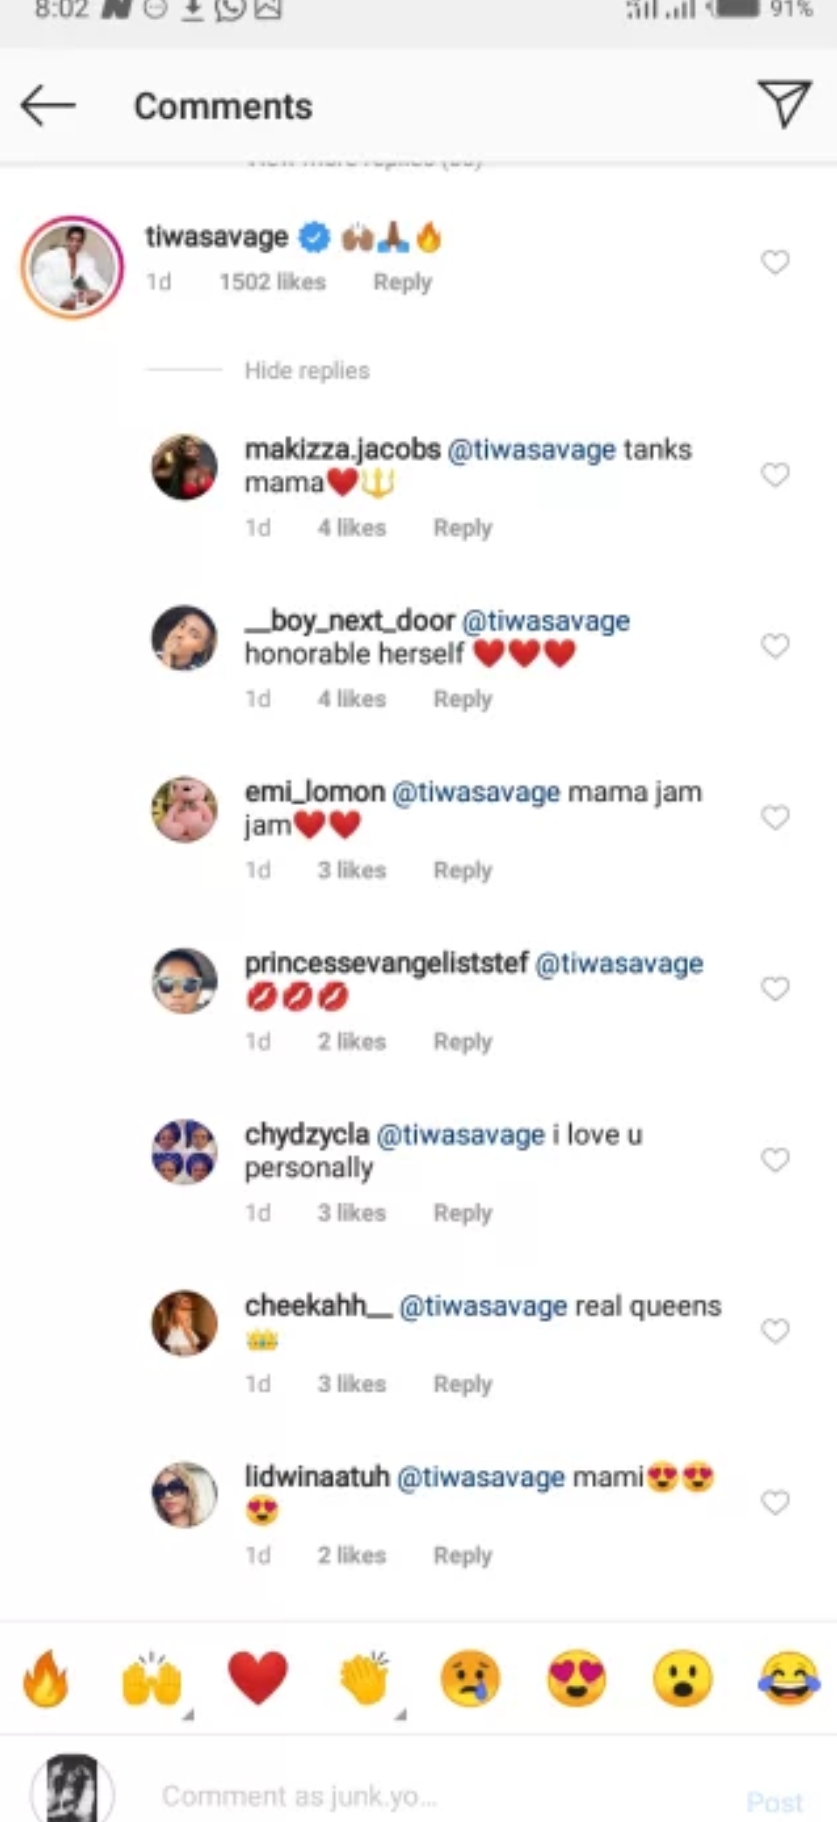
Task: Open @tiwasavage mention in cheekahh__ reply
Action: click(x=483, y=1306)
